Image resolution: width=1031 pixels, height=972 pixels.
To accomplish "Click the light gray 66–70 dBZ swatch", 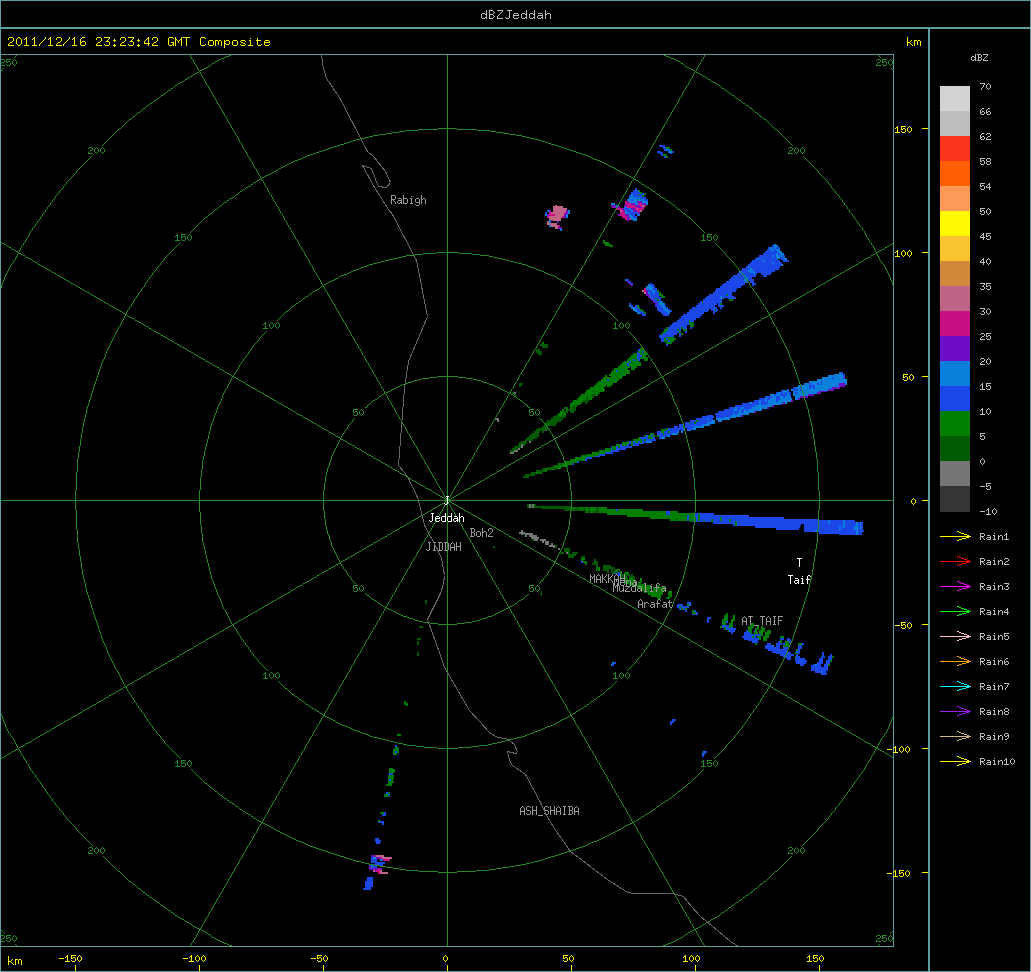I will click(955, 99).
